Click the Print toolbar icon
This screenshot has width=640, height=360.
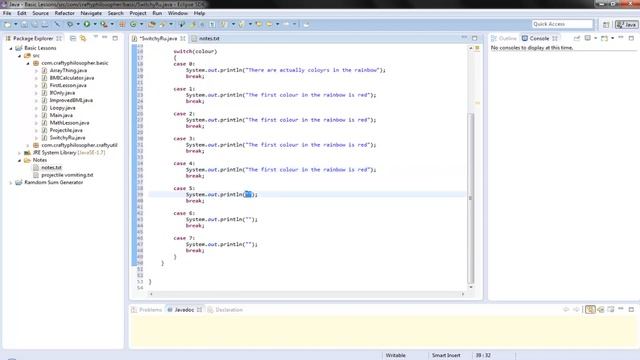coord(44,24)
